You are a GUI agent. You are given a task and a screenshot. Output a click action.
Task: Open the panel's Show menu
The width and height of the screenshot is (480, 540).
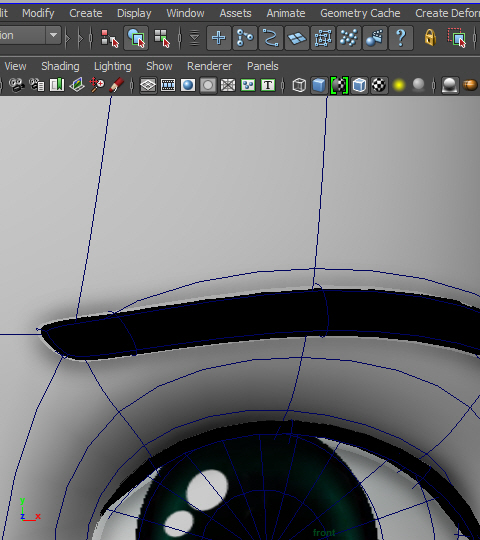(159, 66)
